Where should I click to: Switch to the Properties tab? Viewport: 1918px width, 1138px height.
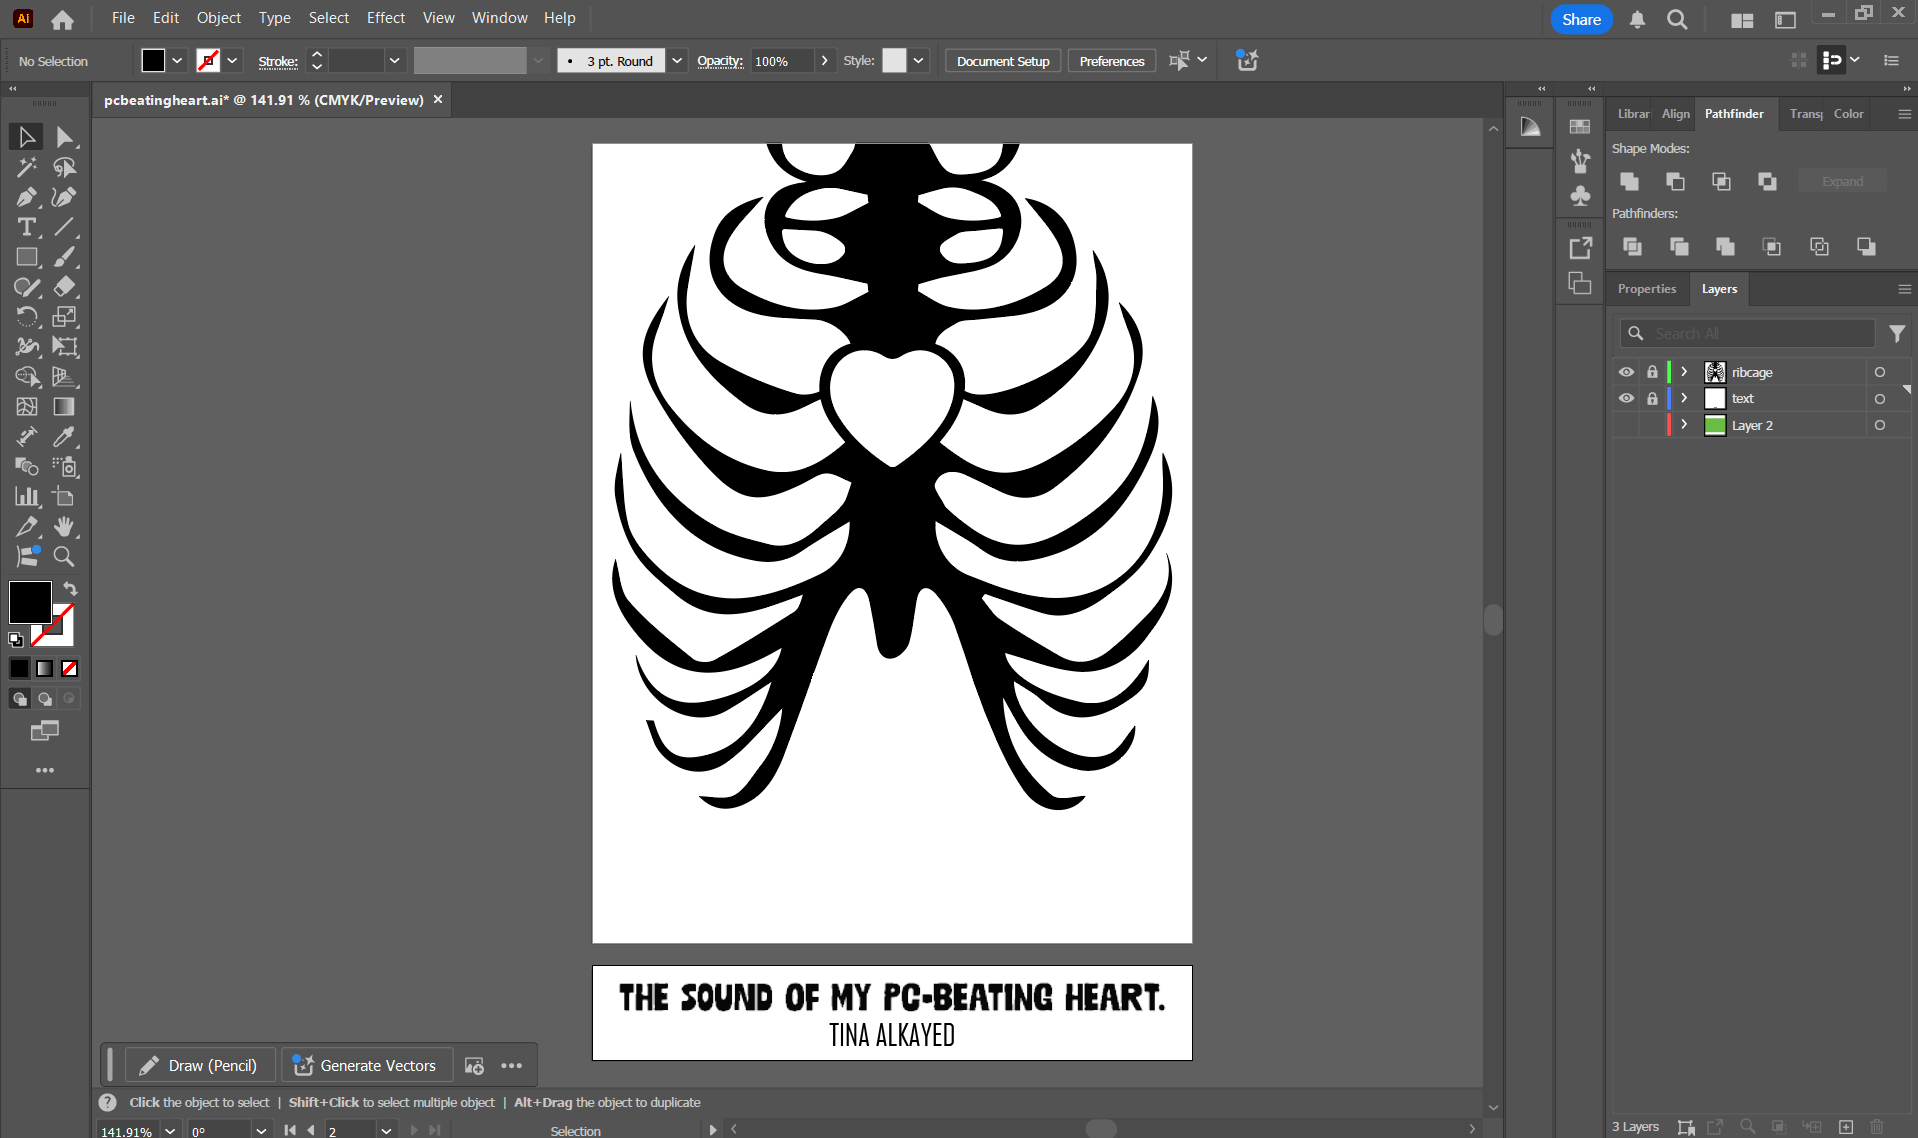1647,288
